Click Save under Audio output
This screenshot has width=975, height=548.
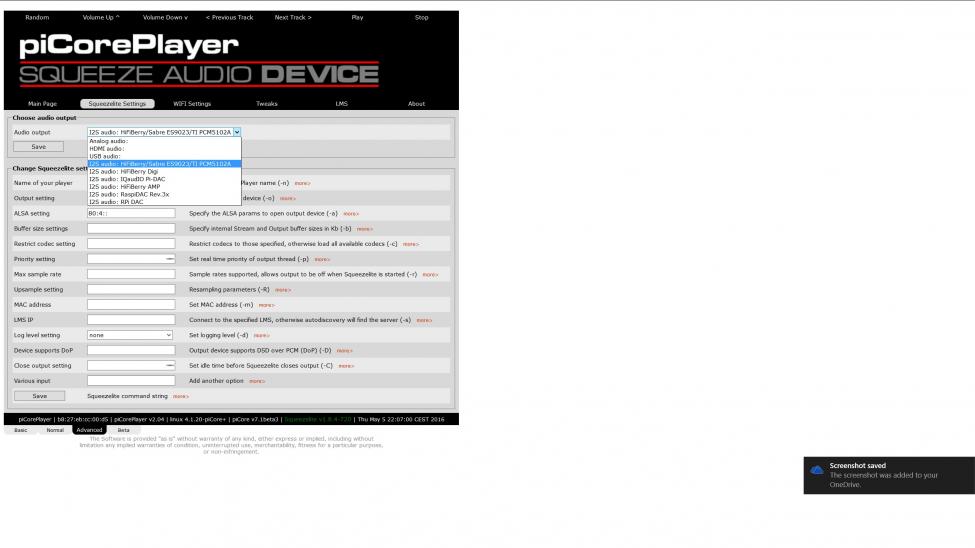click(x=39, y=147)
